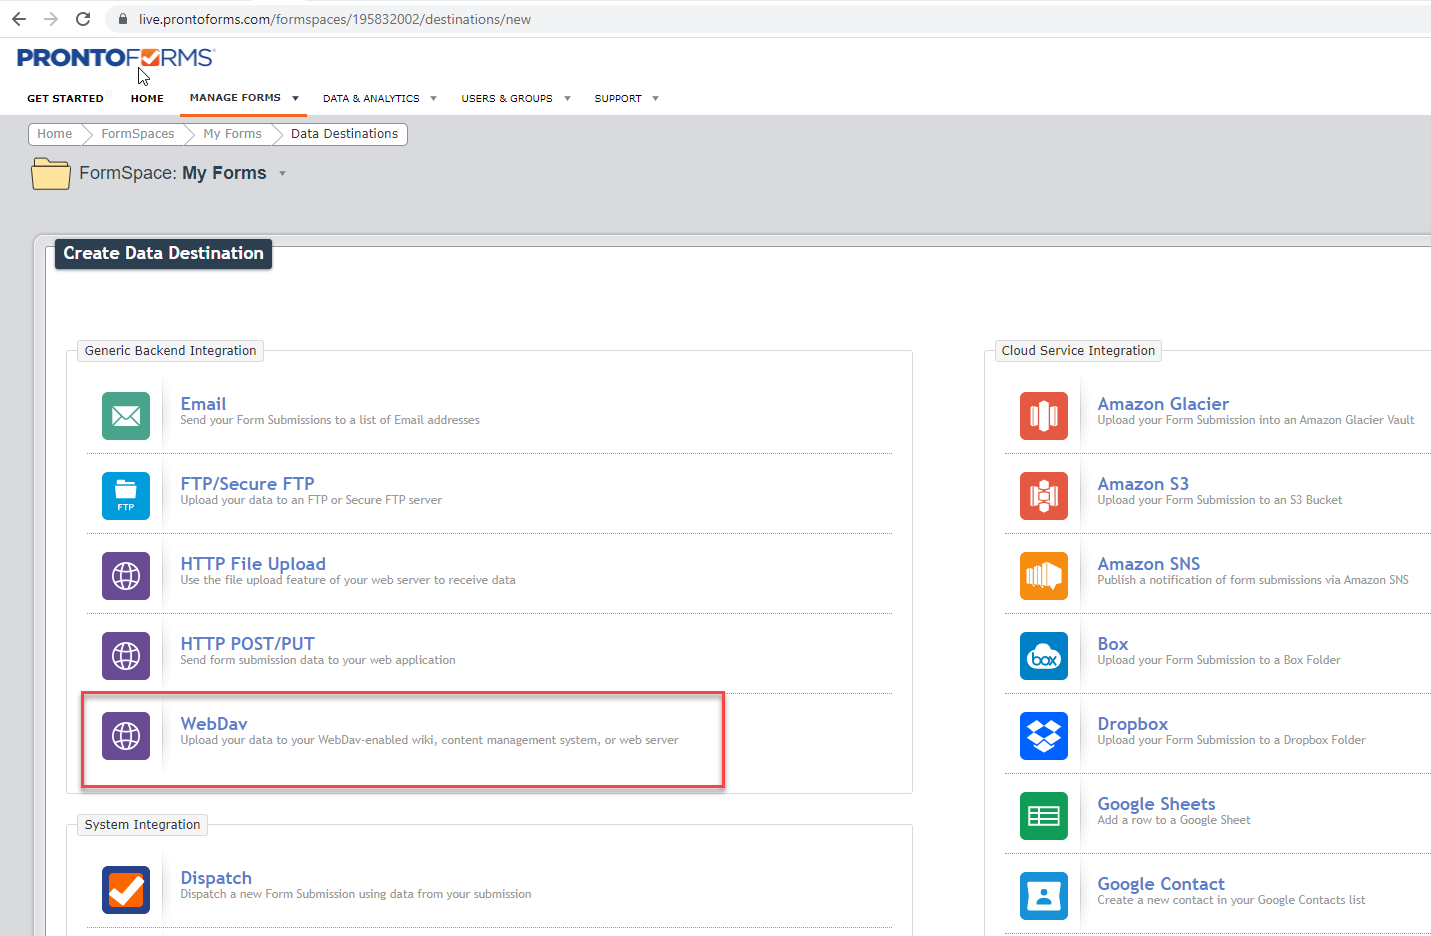Viewport: 1431px width, 936px height.
Task: Click the 'Create Data Destination' heading
Action: coord(163,254)
